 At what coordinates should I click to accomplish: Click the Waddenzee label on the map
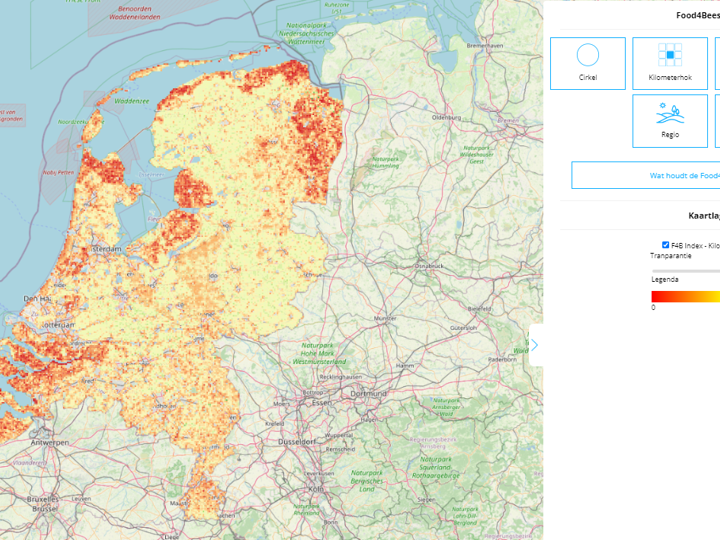coord(131,101)
